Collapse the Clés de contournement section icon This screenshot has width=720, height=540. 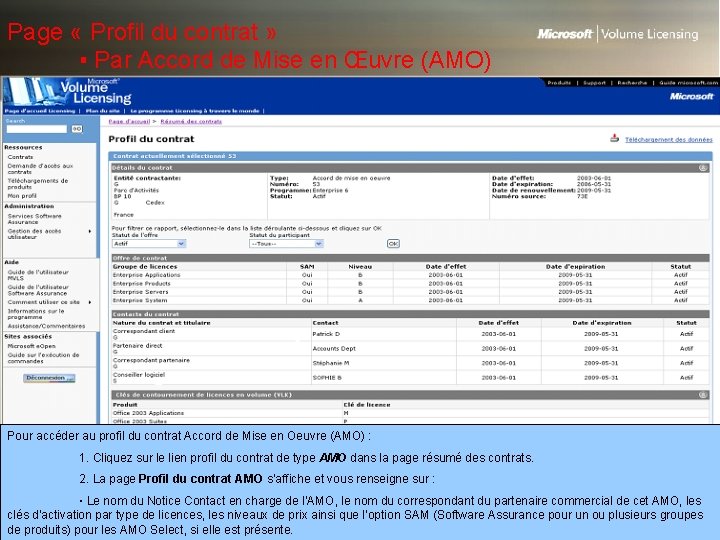703,395
